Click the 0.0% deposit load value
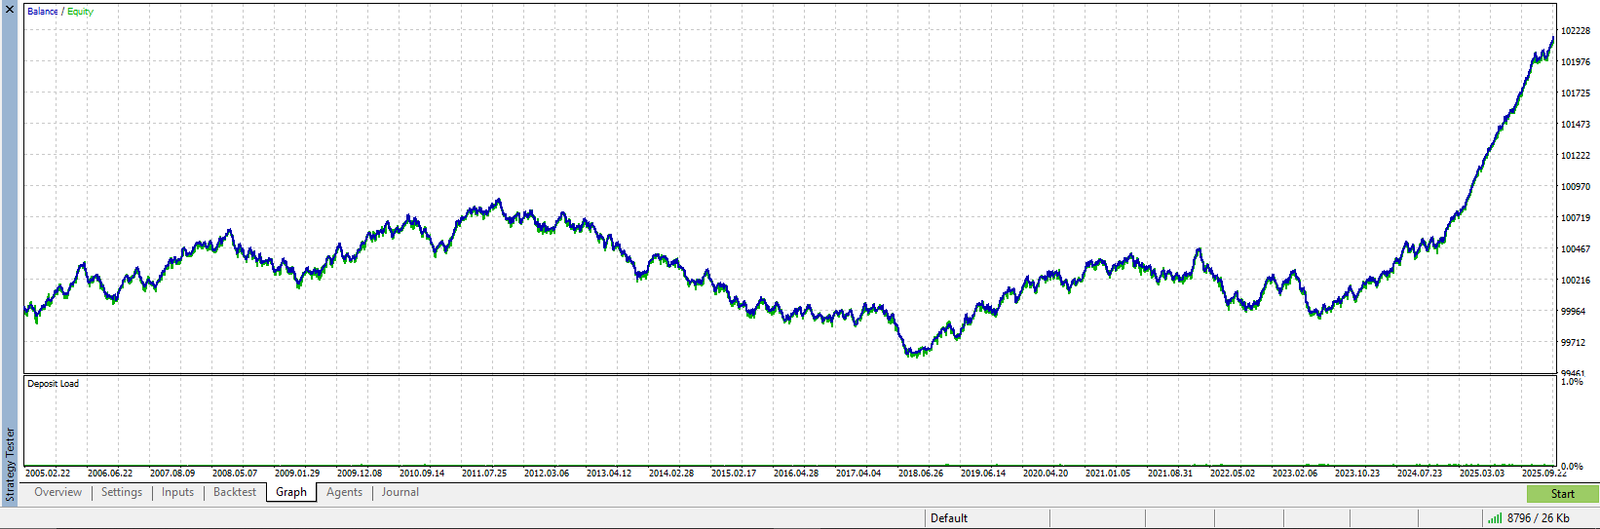Image resolution: width=1600 pixels, height=529 pixels. pos(1572,467)
